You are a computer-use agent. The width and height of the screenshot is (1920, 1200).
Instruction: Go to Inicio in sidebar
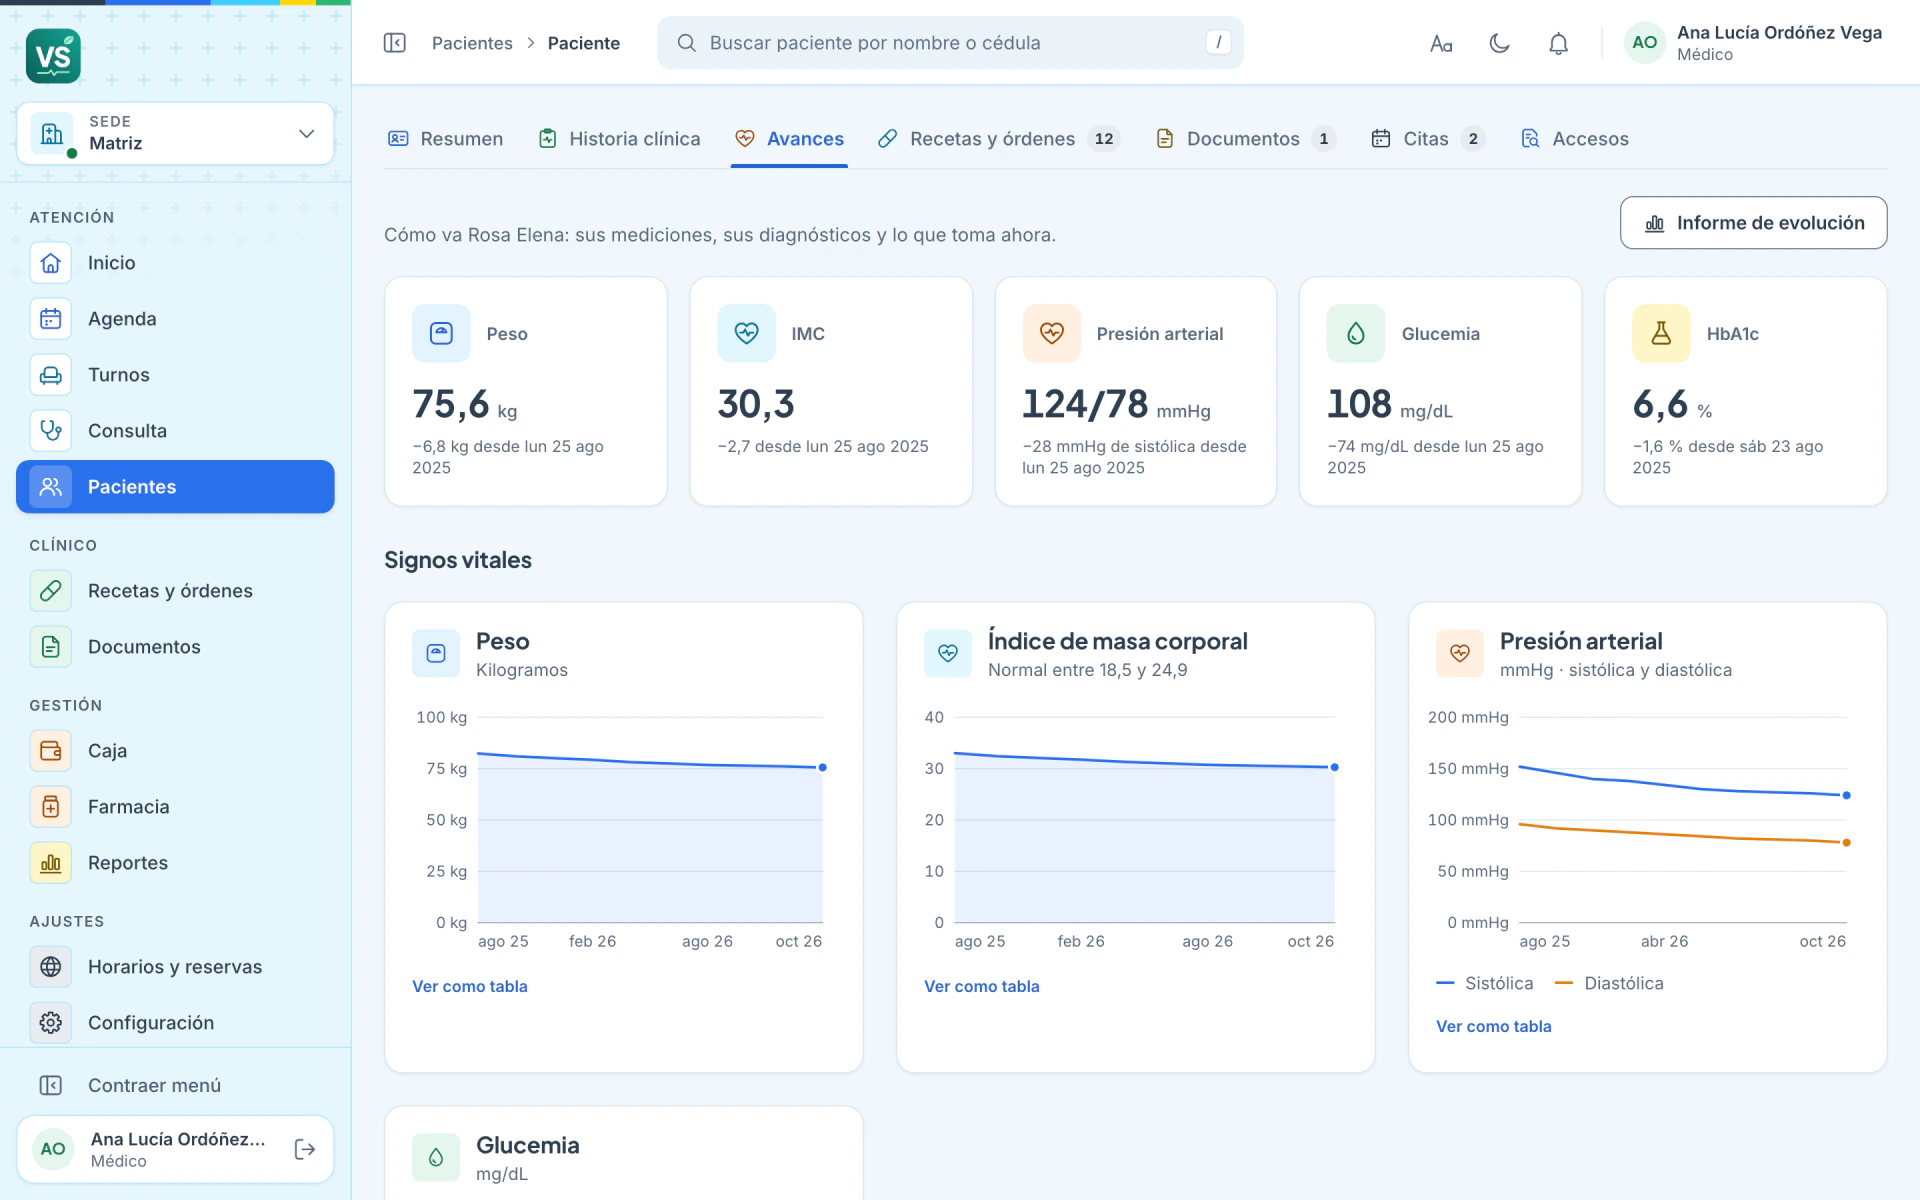tap(175, 263)
